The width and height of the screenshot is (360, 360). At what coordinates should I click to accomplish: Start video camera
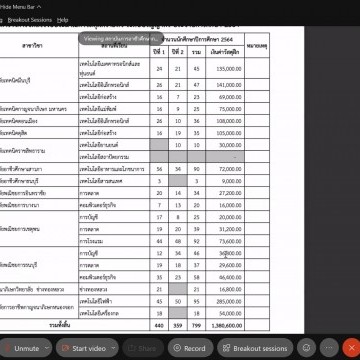(83, 348)
